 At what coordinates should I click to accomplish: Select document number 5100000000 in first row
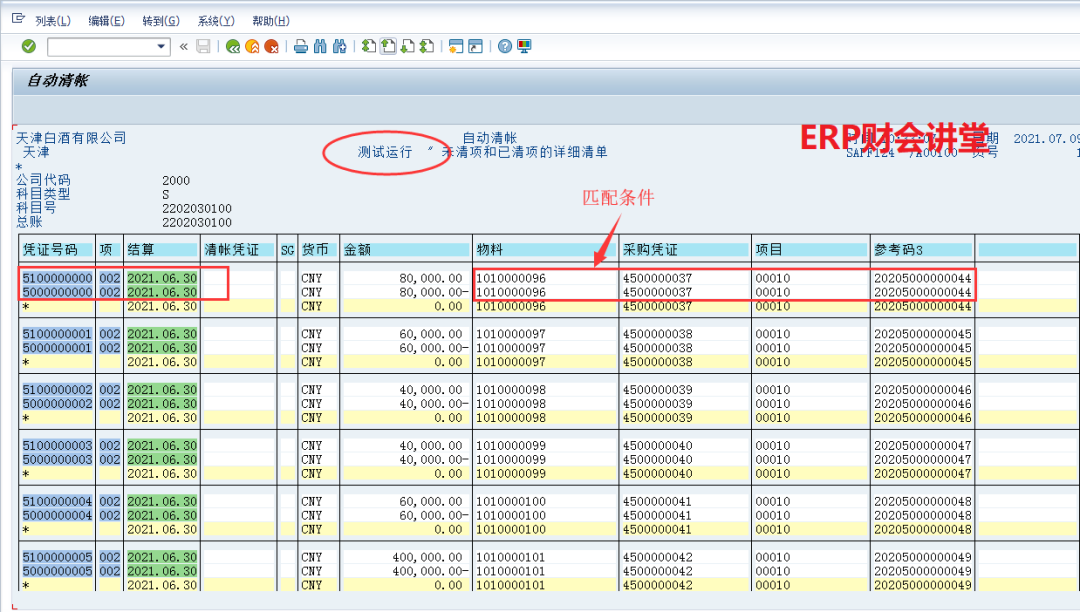[x=57, y=278]
